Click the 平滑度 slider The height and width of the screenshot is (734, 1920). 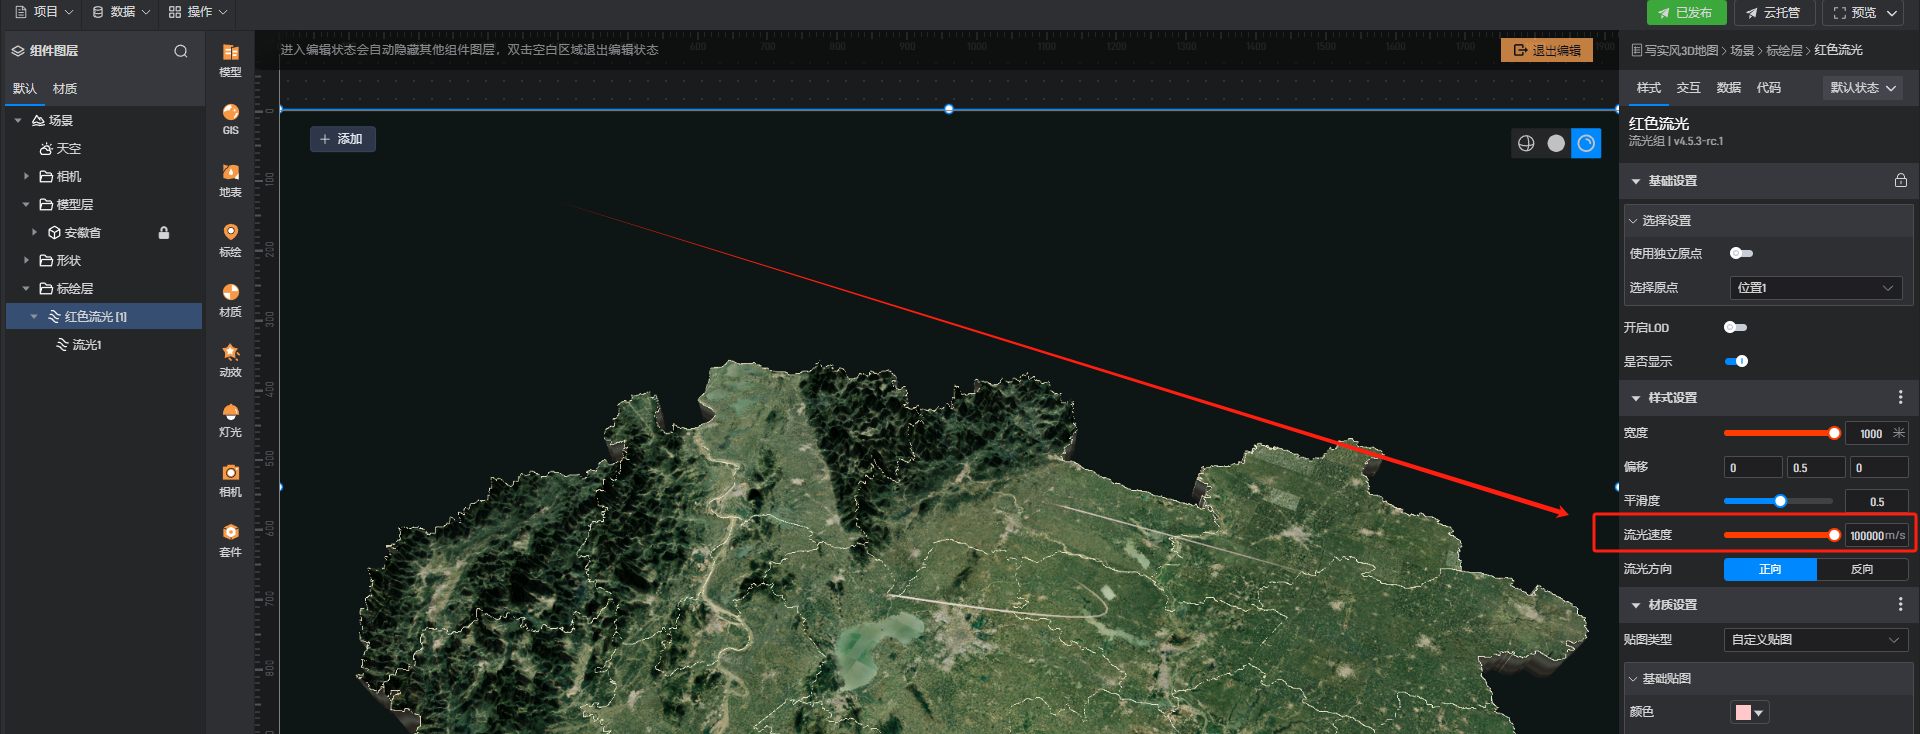(1780, 501)
